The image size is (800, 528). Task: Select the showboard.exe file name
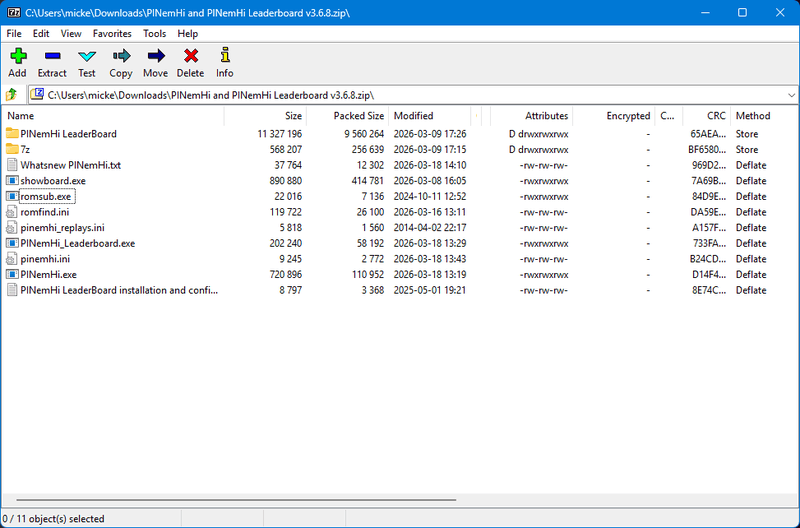pyautogui.click(x=53, y=181)
